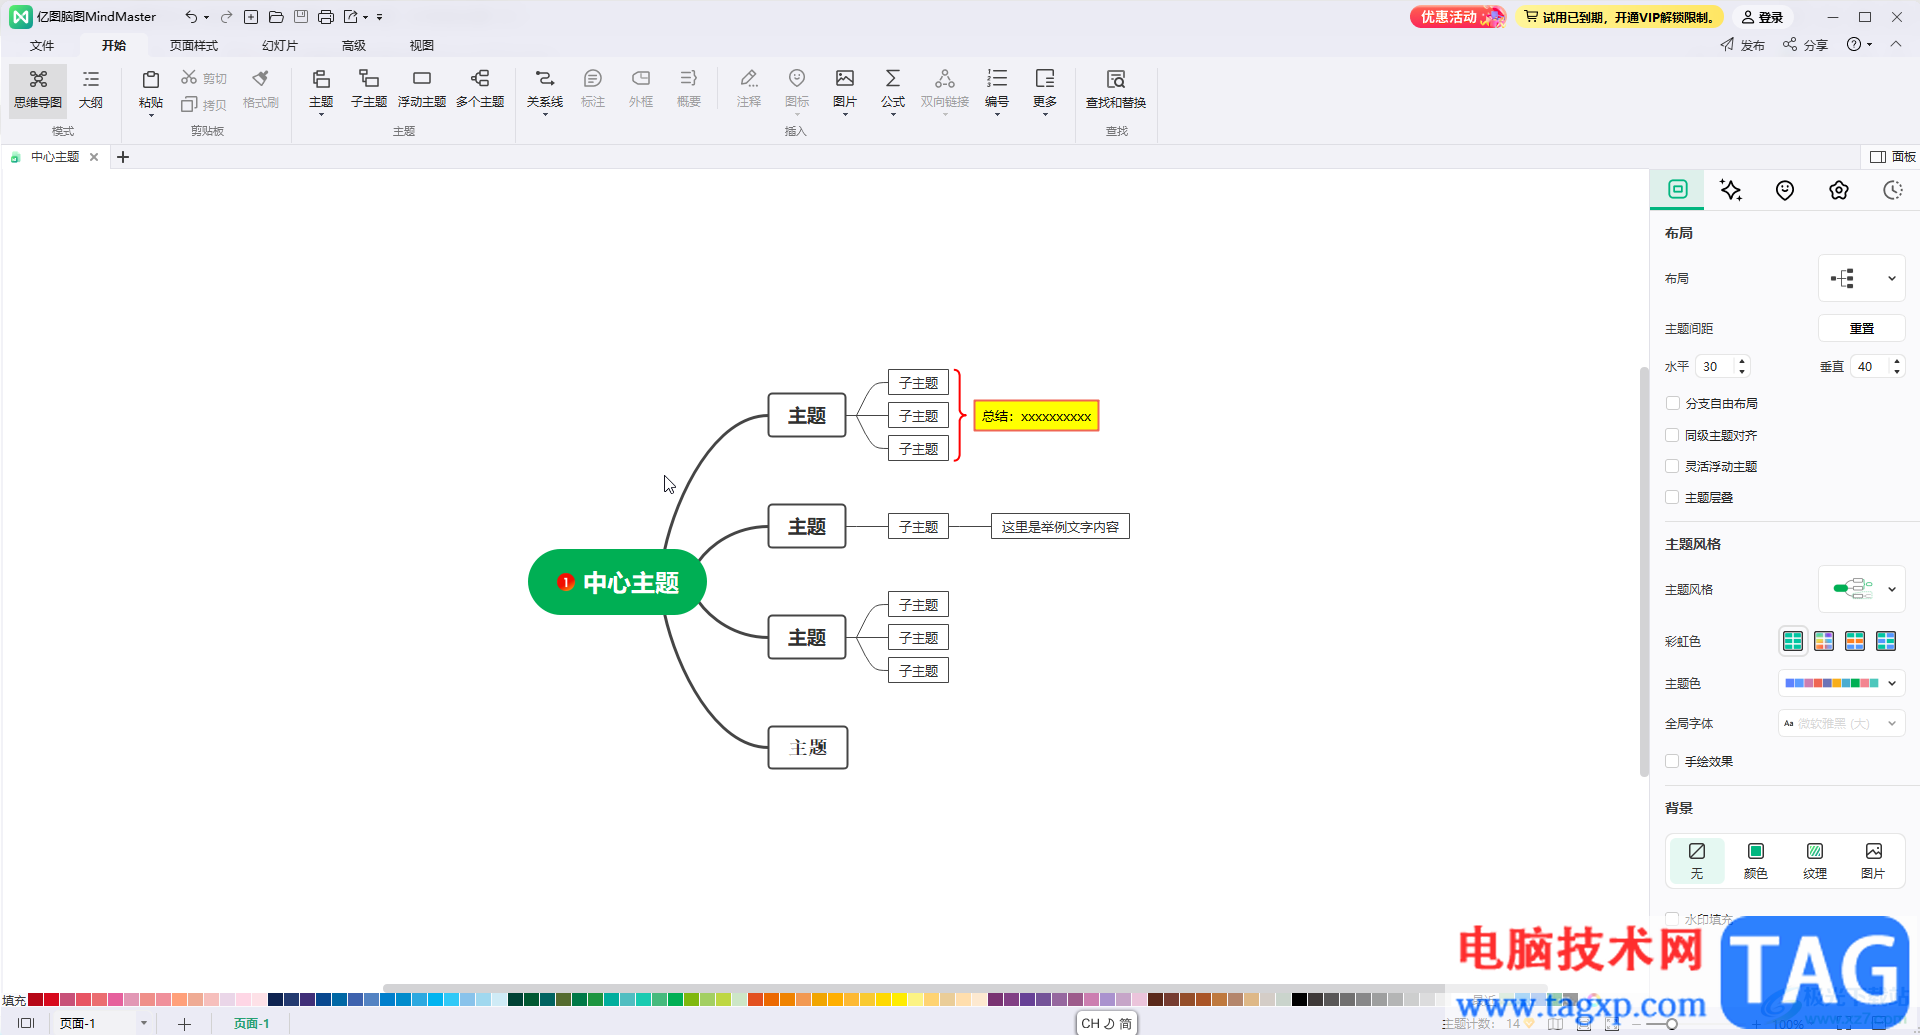Screen dimensions: 1920x1035
Task: Add a Floating Topic (浮动主题)
Action: pyautogui.click(x=422, y=89)
